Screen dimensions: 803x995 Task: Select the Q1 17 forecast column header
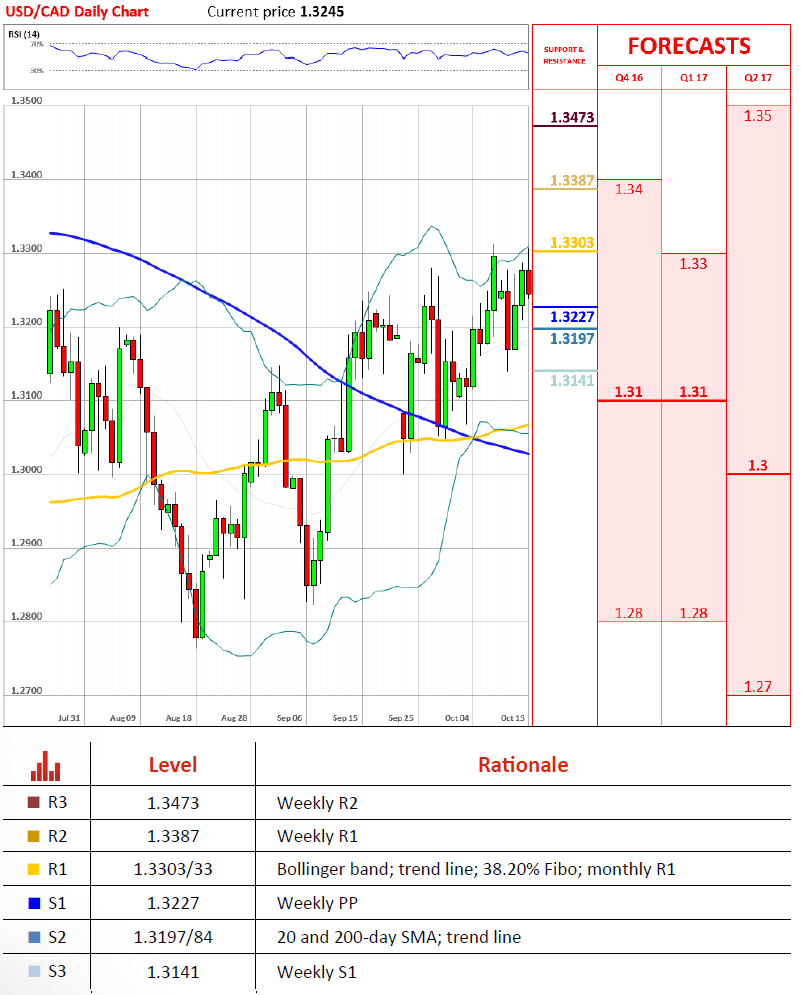[693, 77]
